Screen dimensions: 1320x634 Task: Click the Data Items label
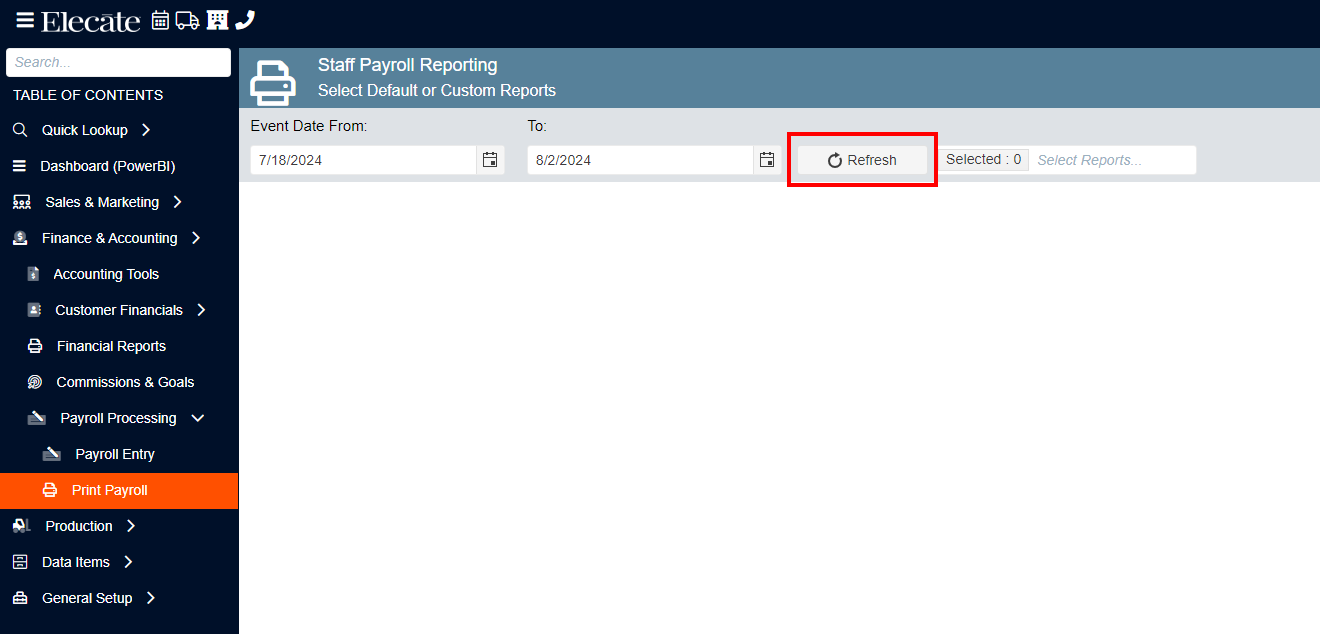click(x=76, y=562)
